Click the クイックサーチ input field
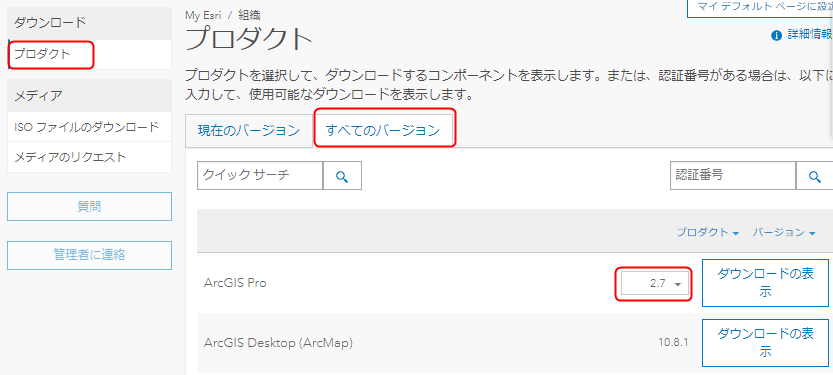The image size is (833, 375). pyautogui.click(x=260, y=176)
